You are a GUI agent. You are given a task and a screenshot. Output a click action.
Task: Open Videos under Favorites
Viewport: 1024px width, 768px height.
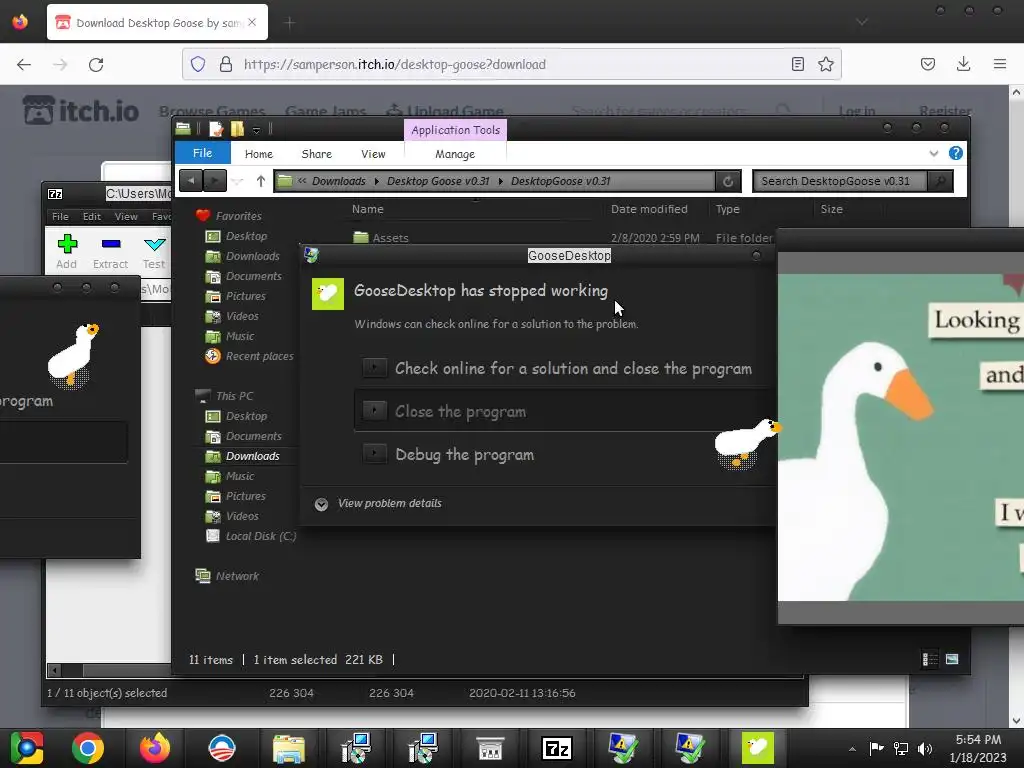click(x=232, y=316)
